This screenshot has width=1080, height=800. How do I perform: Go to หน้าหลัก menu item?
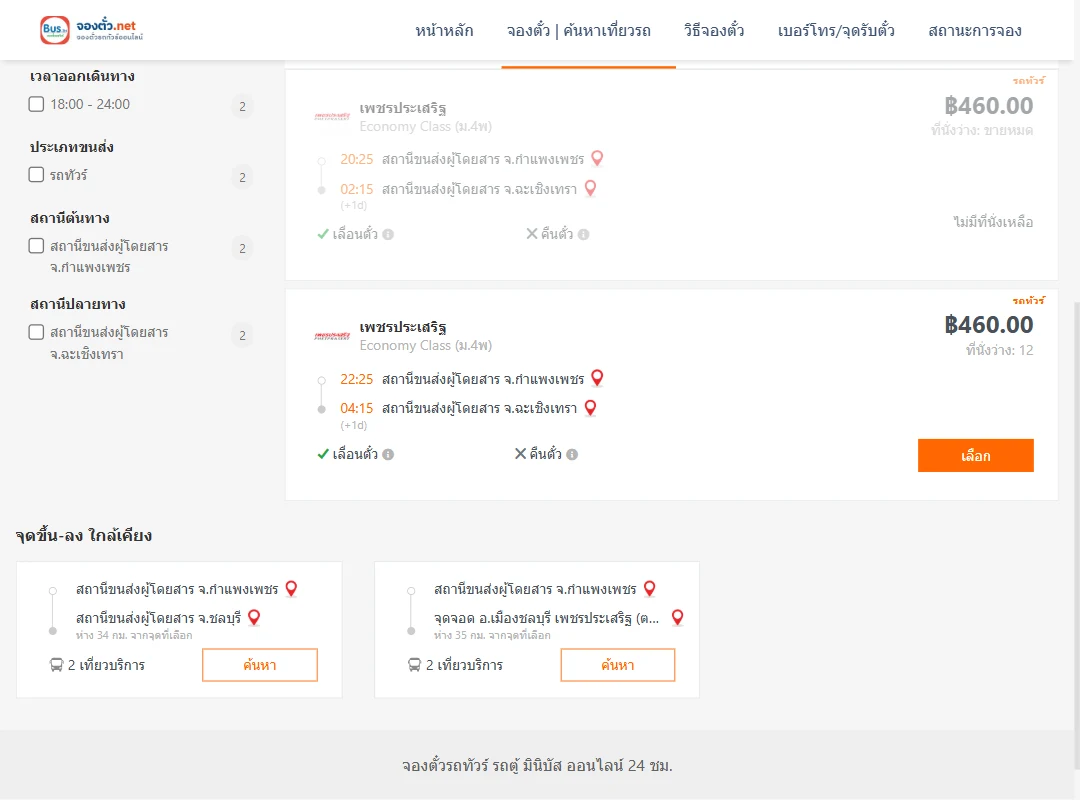pyautogui.click(x=444, y=30)
